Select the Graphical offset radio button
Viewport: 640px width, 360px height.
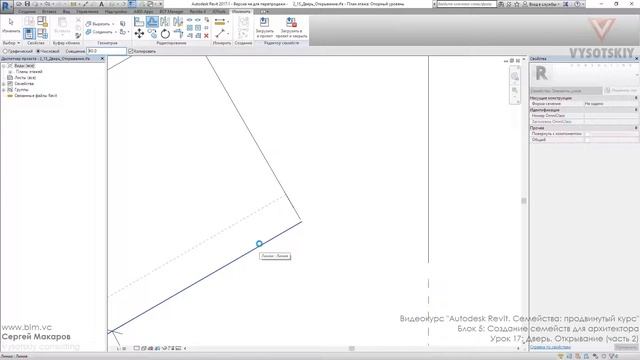pyautogui.click(x=5, y=51)
